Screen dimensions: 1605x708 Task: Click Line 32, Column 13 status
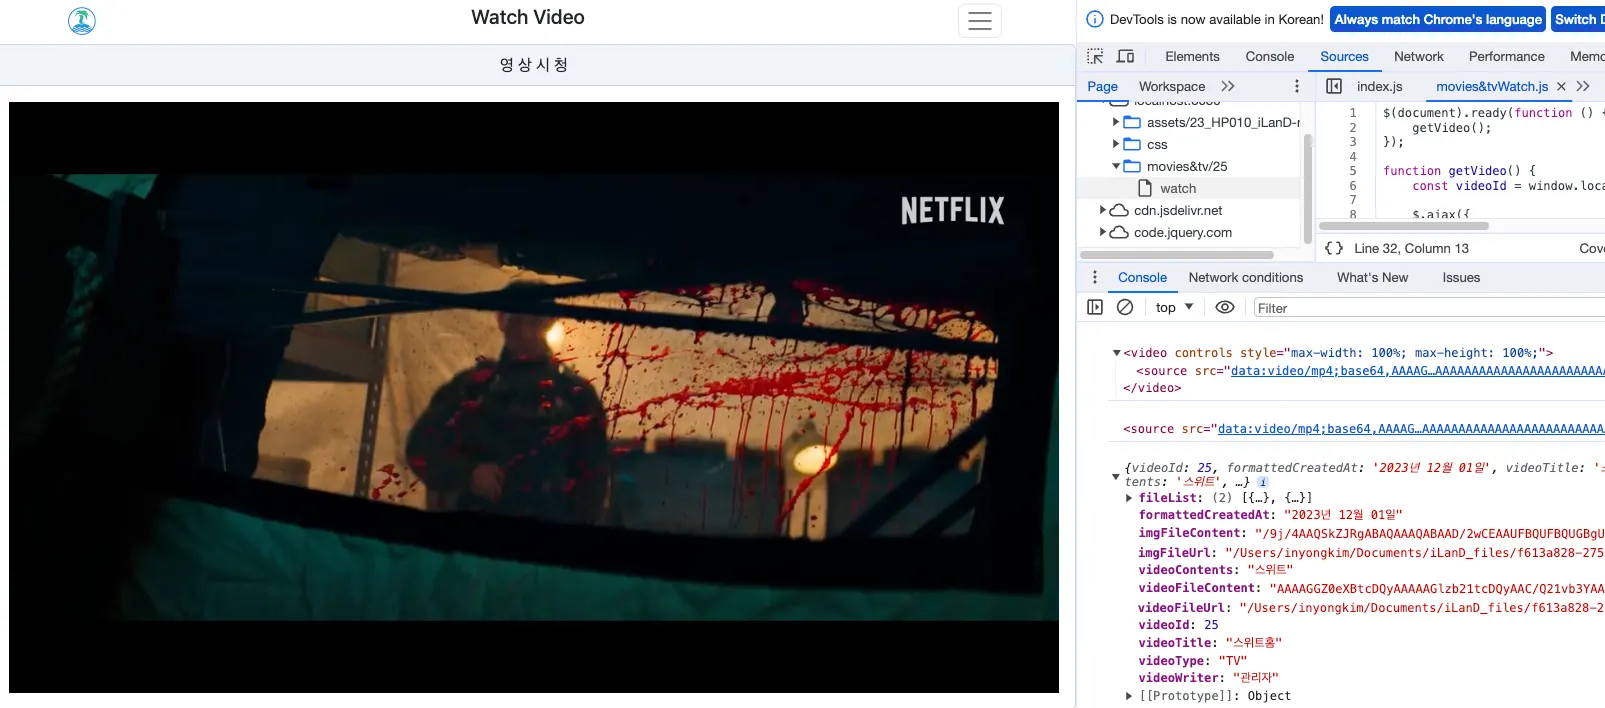pos(1411,248)
